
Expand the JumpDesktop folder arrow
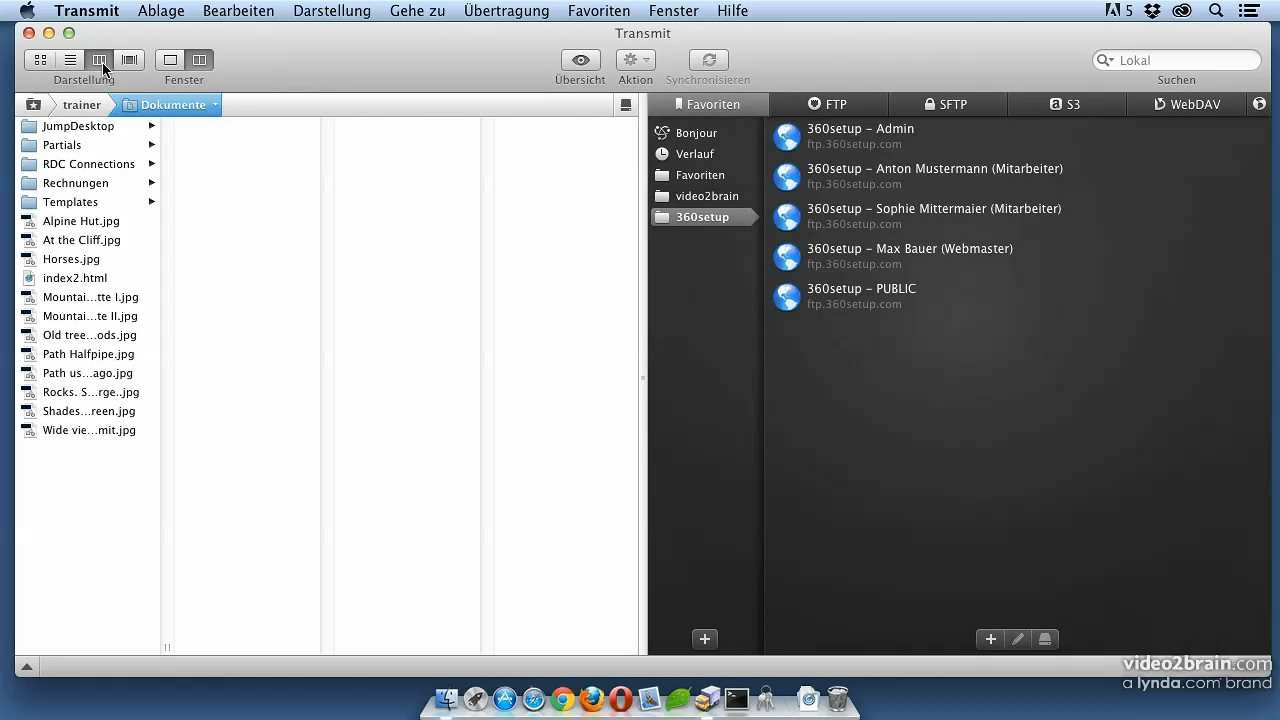click(152, 126)
